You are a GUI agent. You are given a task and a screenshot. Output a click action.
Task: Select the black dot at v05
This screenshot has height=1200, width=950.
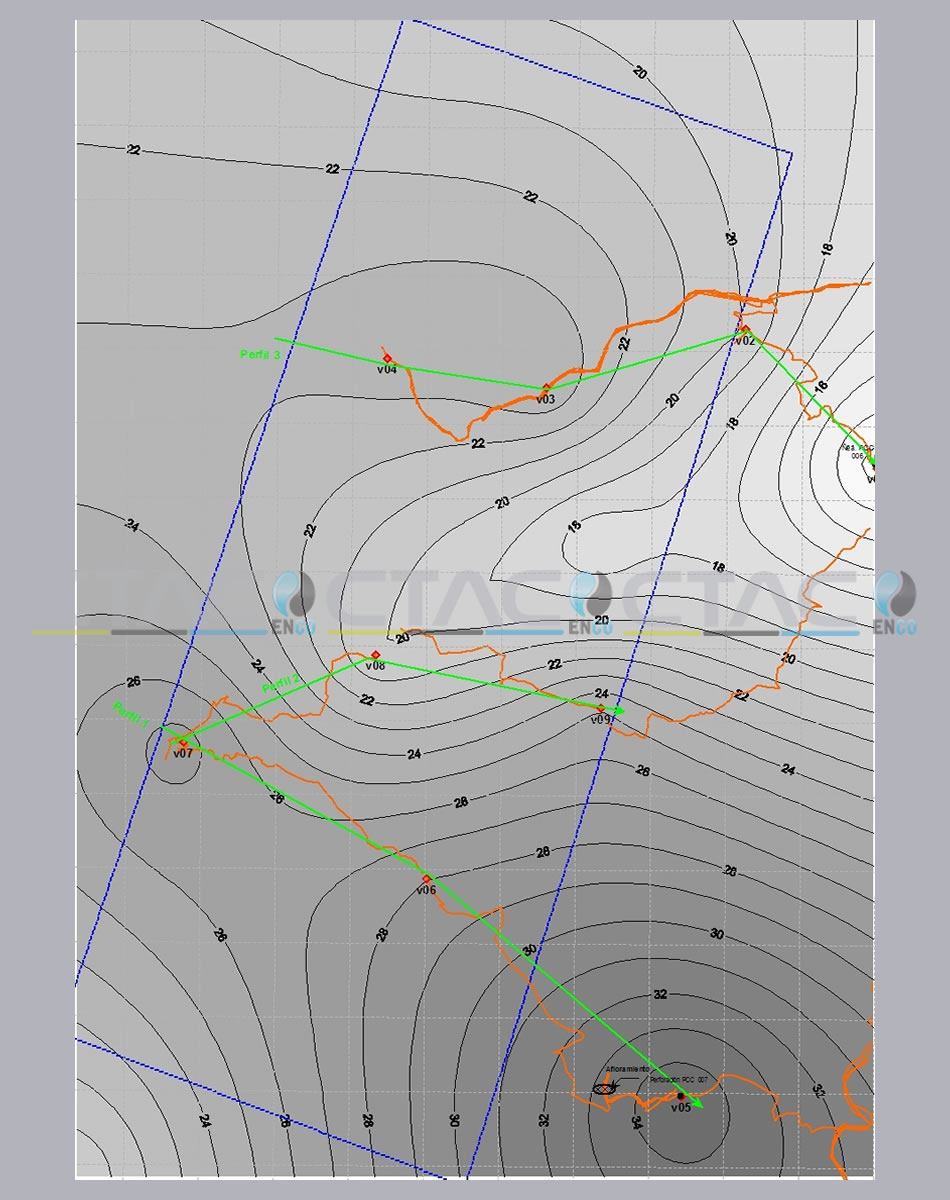pyautogui.click(x=681, y=1096)
